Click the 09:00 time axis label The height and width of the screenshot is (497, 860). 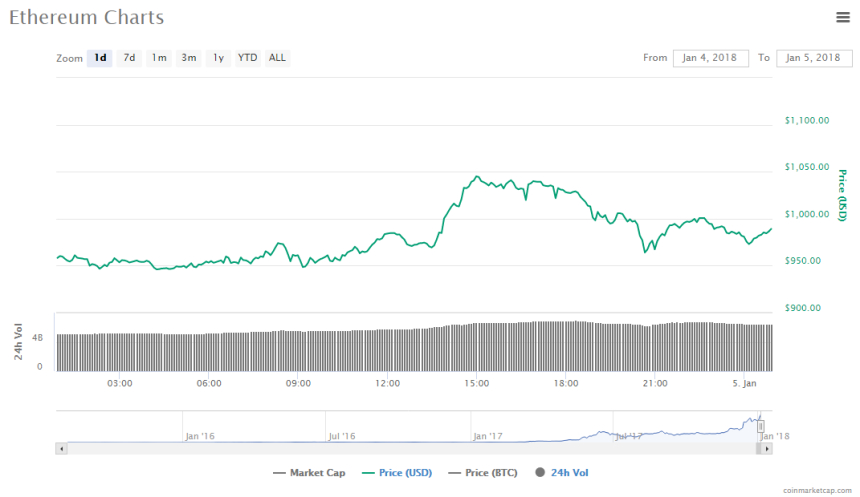[x=298, y=383]
